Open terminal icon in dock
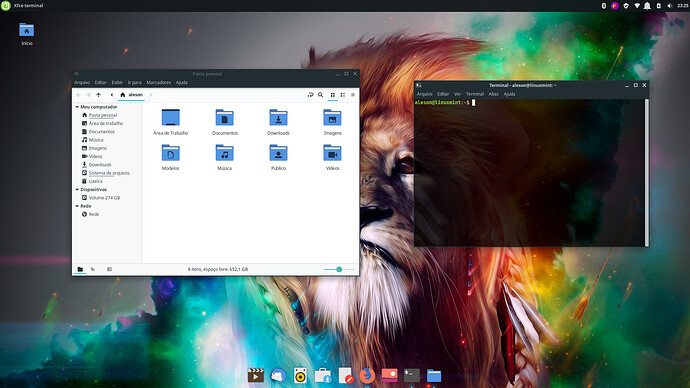 (411, 375)
